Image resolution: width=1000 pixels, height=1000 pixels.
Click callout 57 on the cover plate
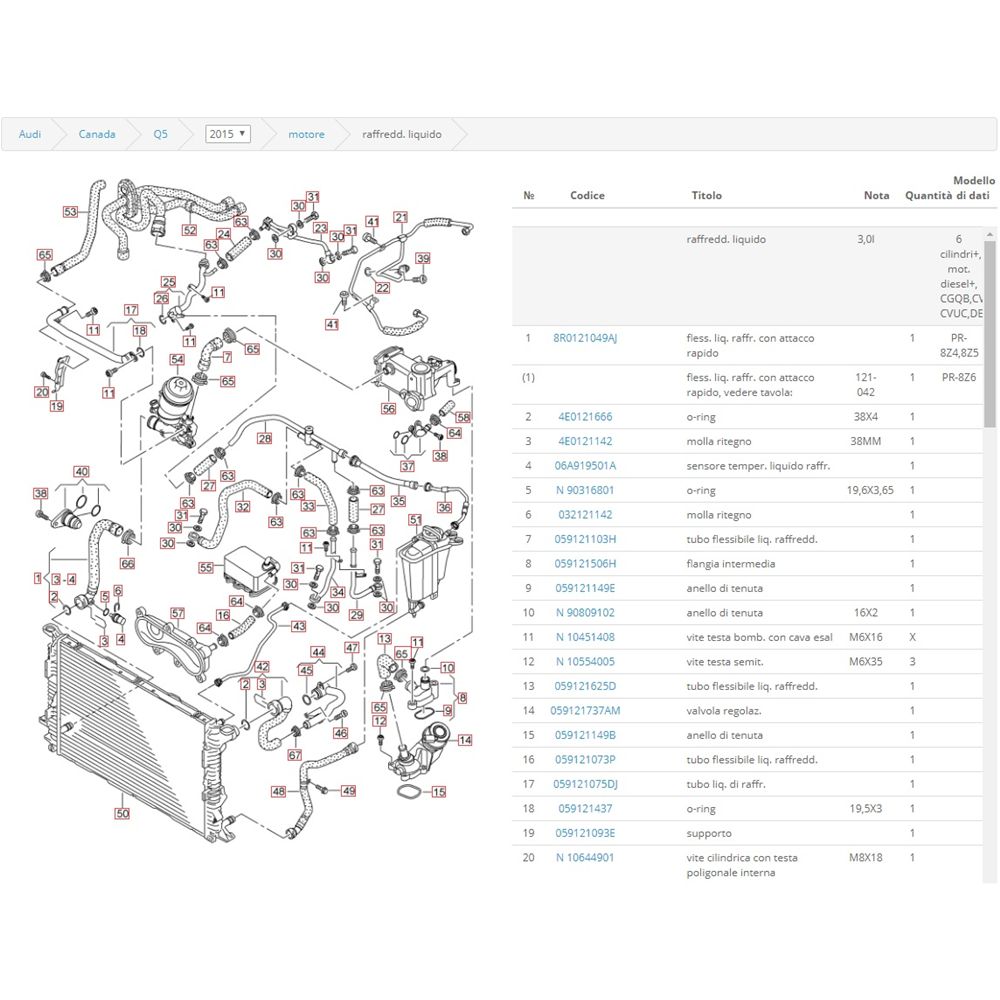tap(177, 613)
